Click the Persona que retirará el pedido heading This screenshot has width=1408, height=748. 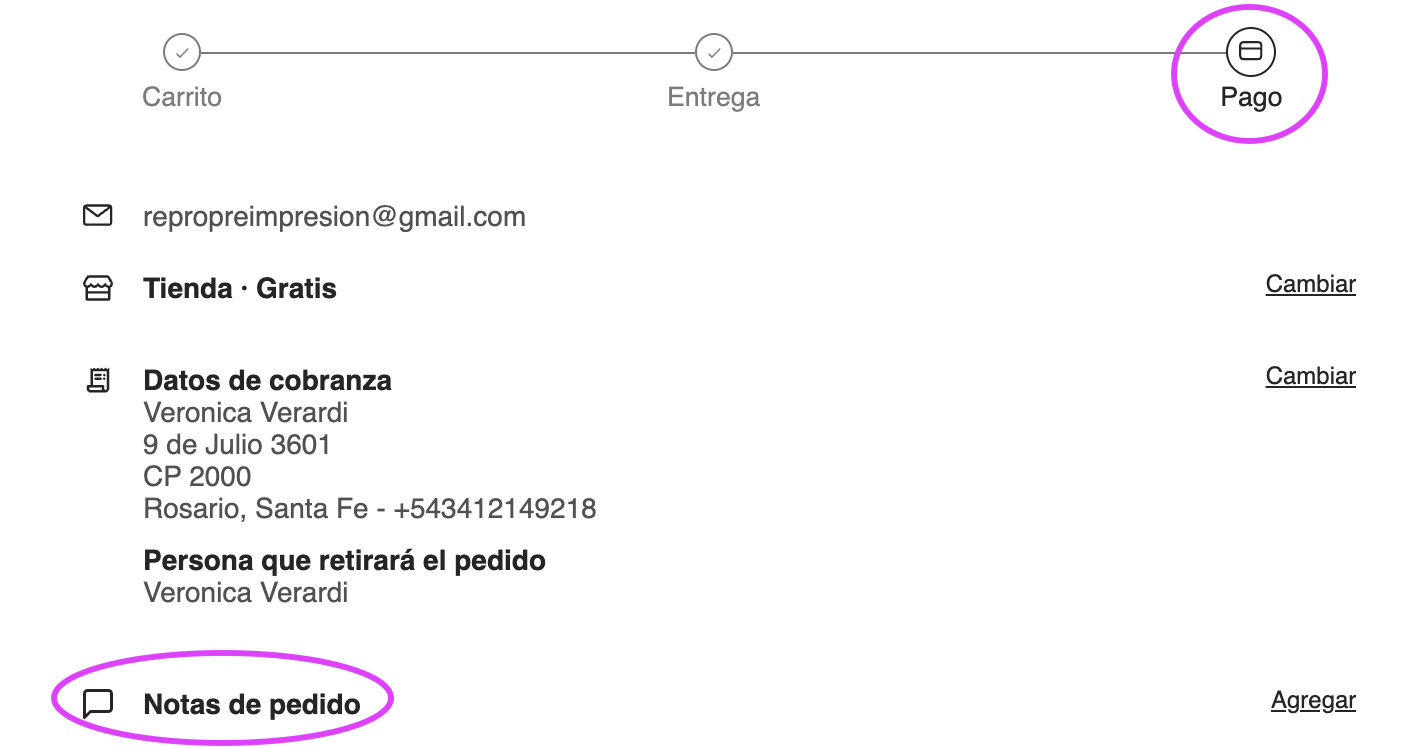click(345, 560)
